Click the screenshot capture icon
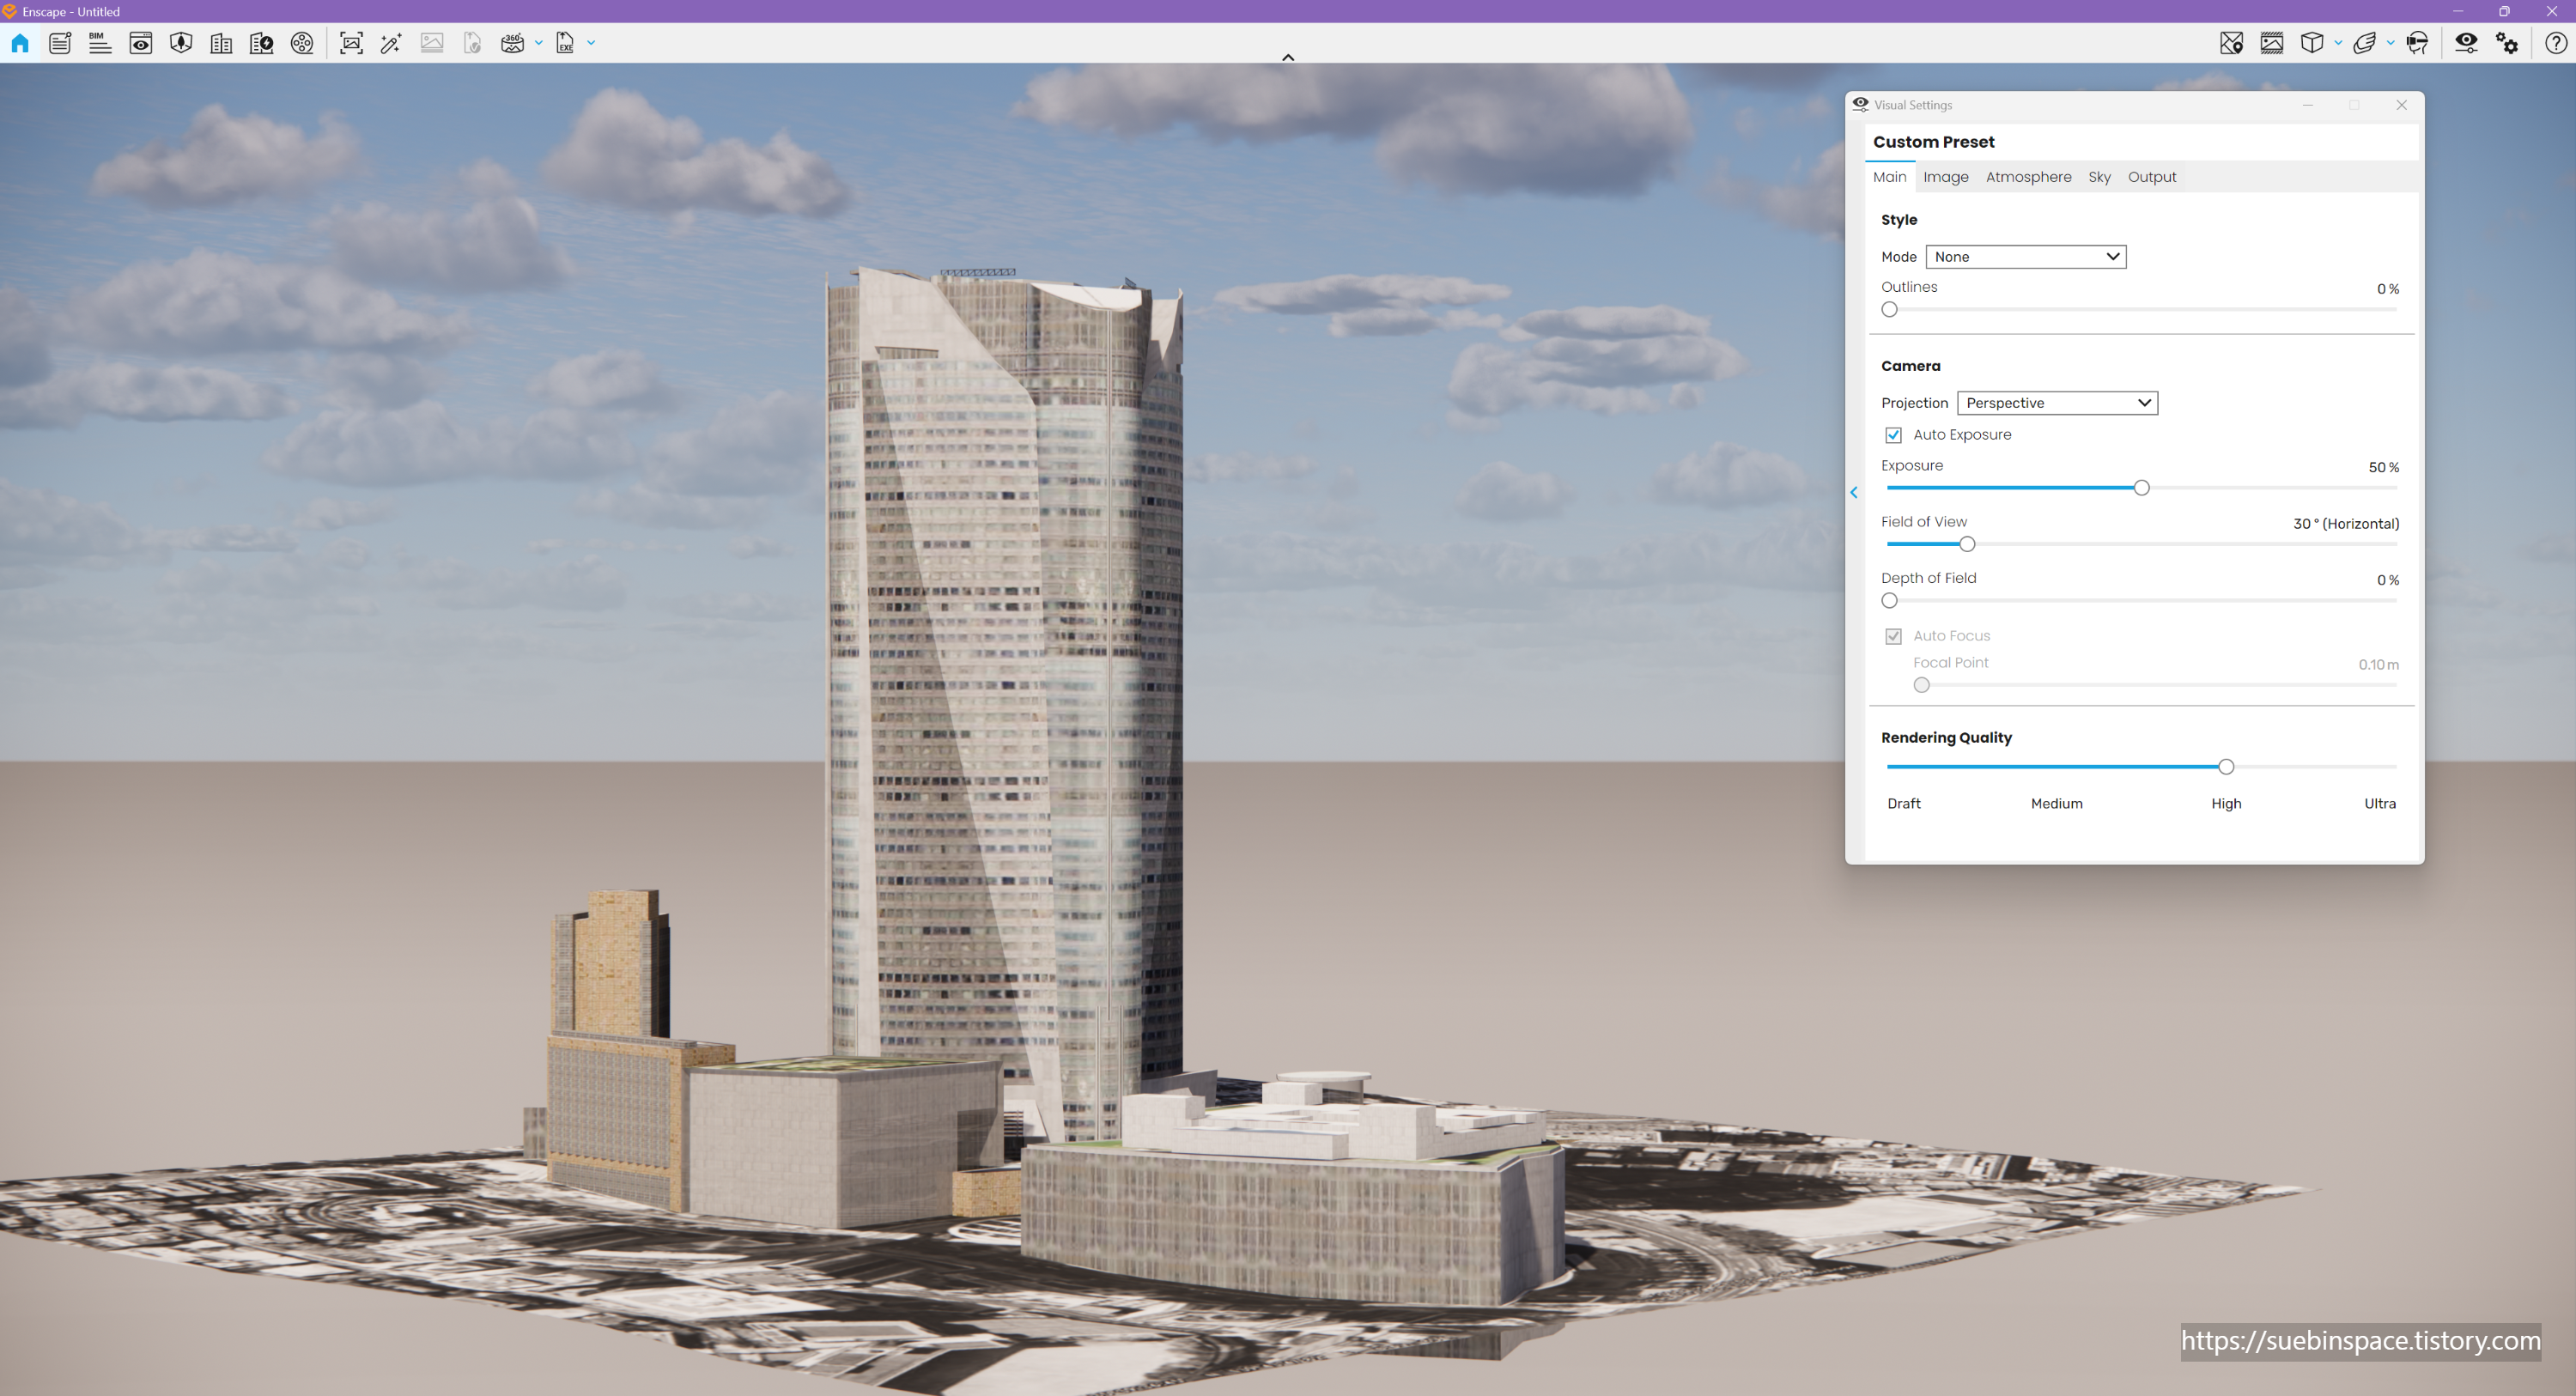The width and height of the screenshot is (2576, 1396). (x=351, y=43)
